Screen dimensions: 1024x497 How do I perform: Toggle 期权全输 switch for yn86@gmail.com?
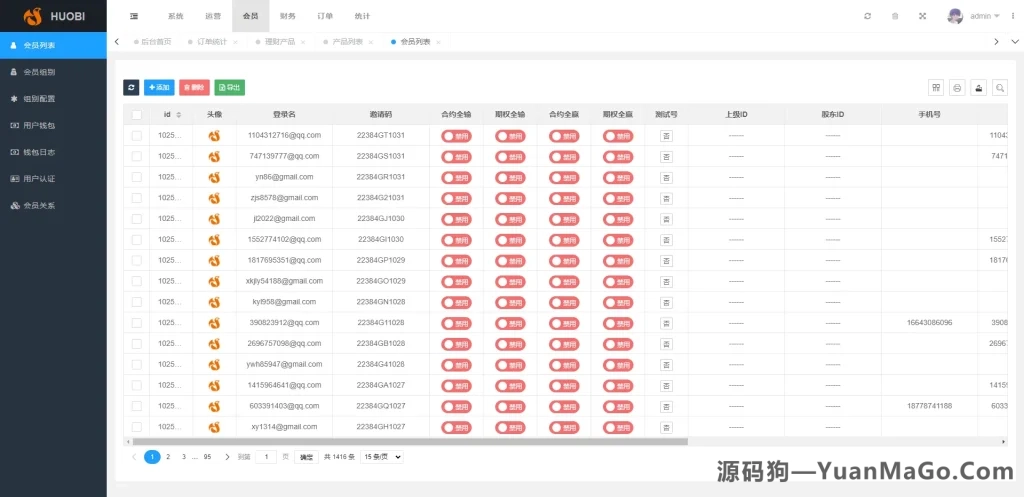[x=510, y=178]
